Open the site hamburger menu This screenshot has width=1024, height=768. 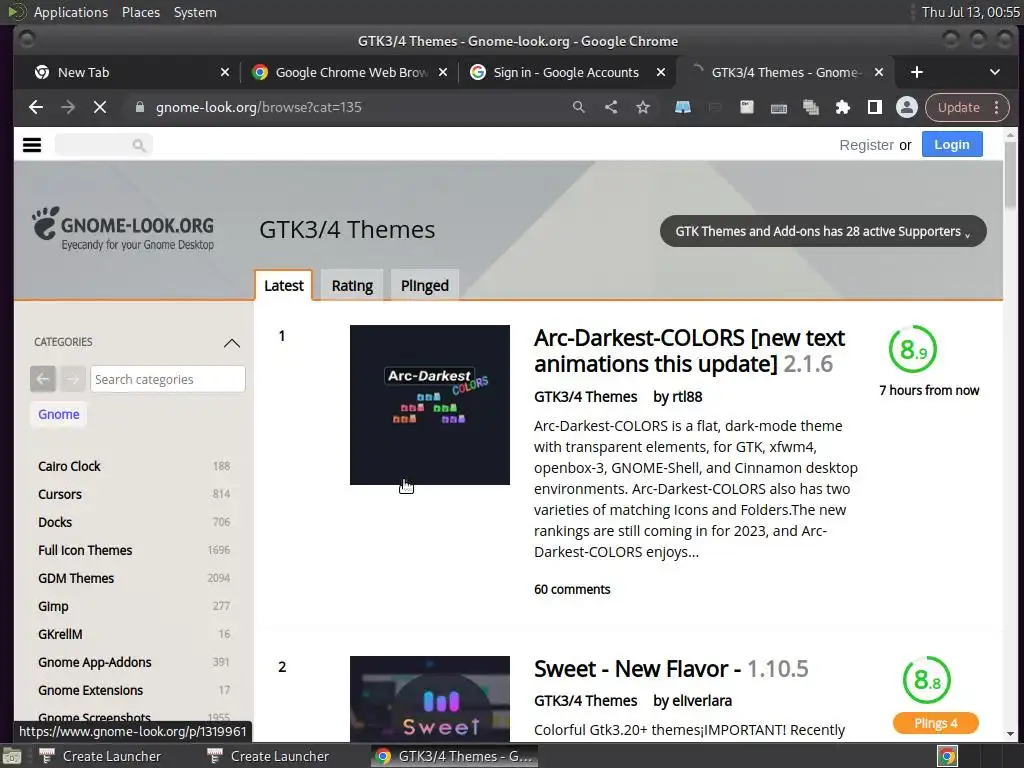[32, 145]
